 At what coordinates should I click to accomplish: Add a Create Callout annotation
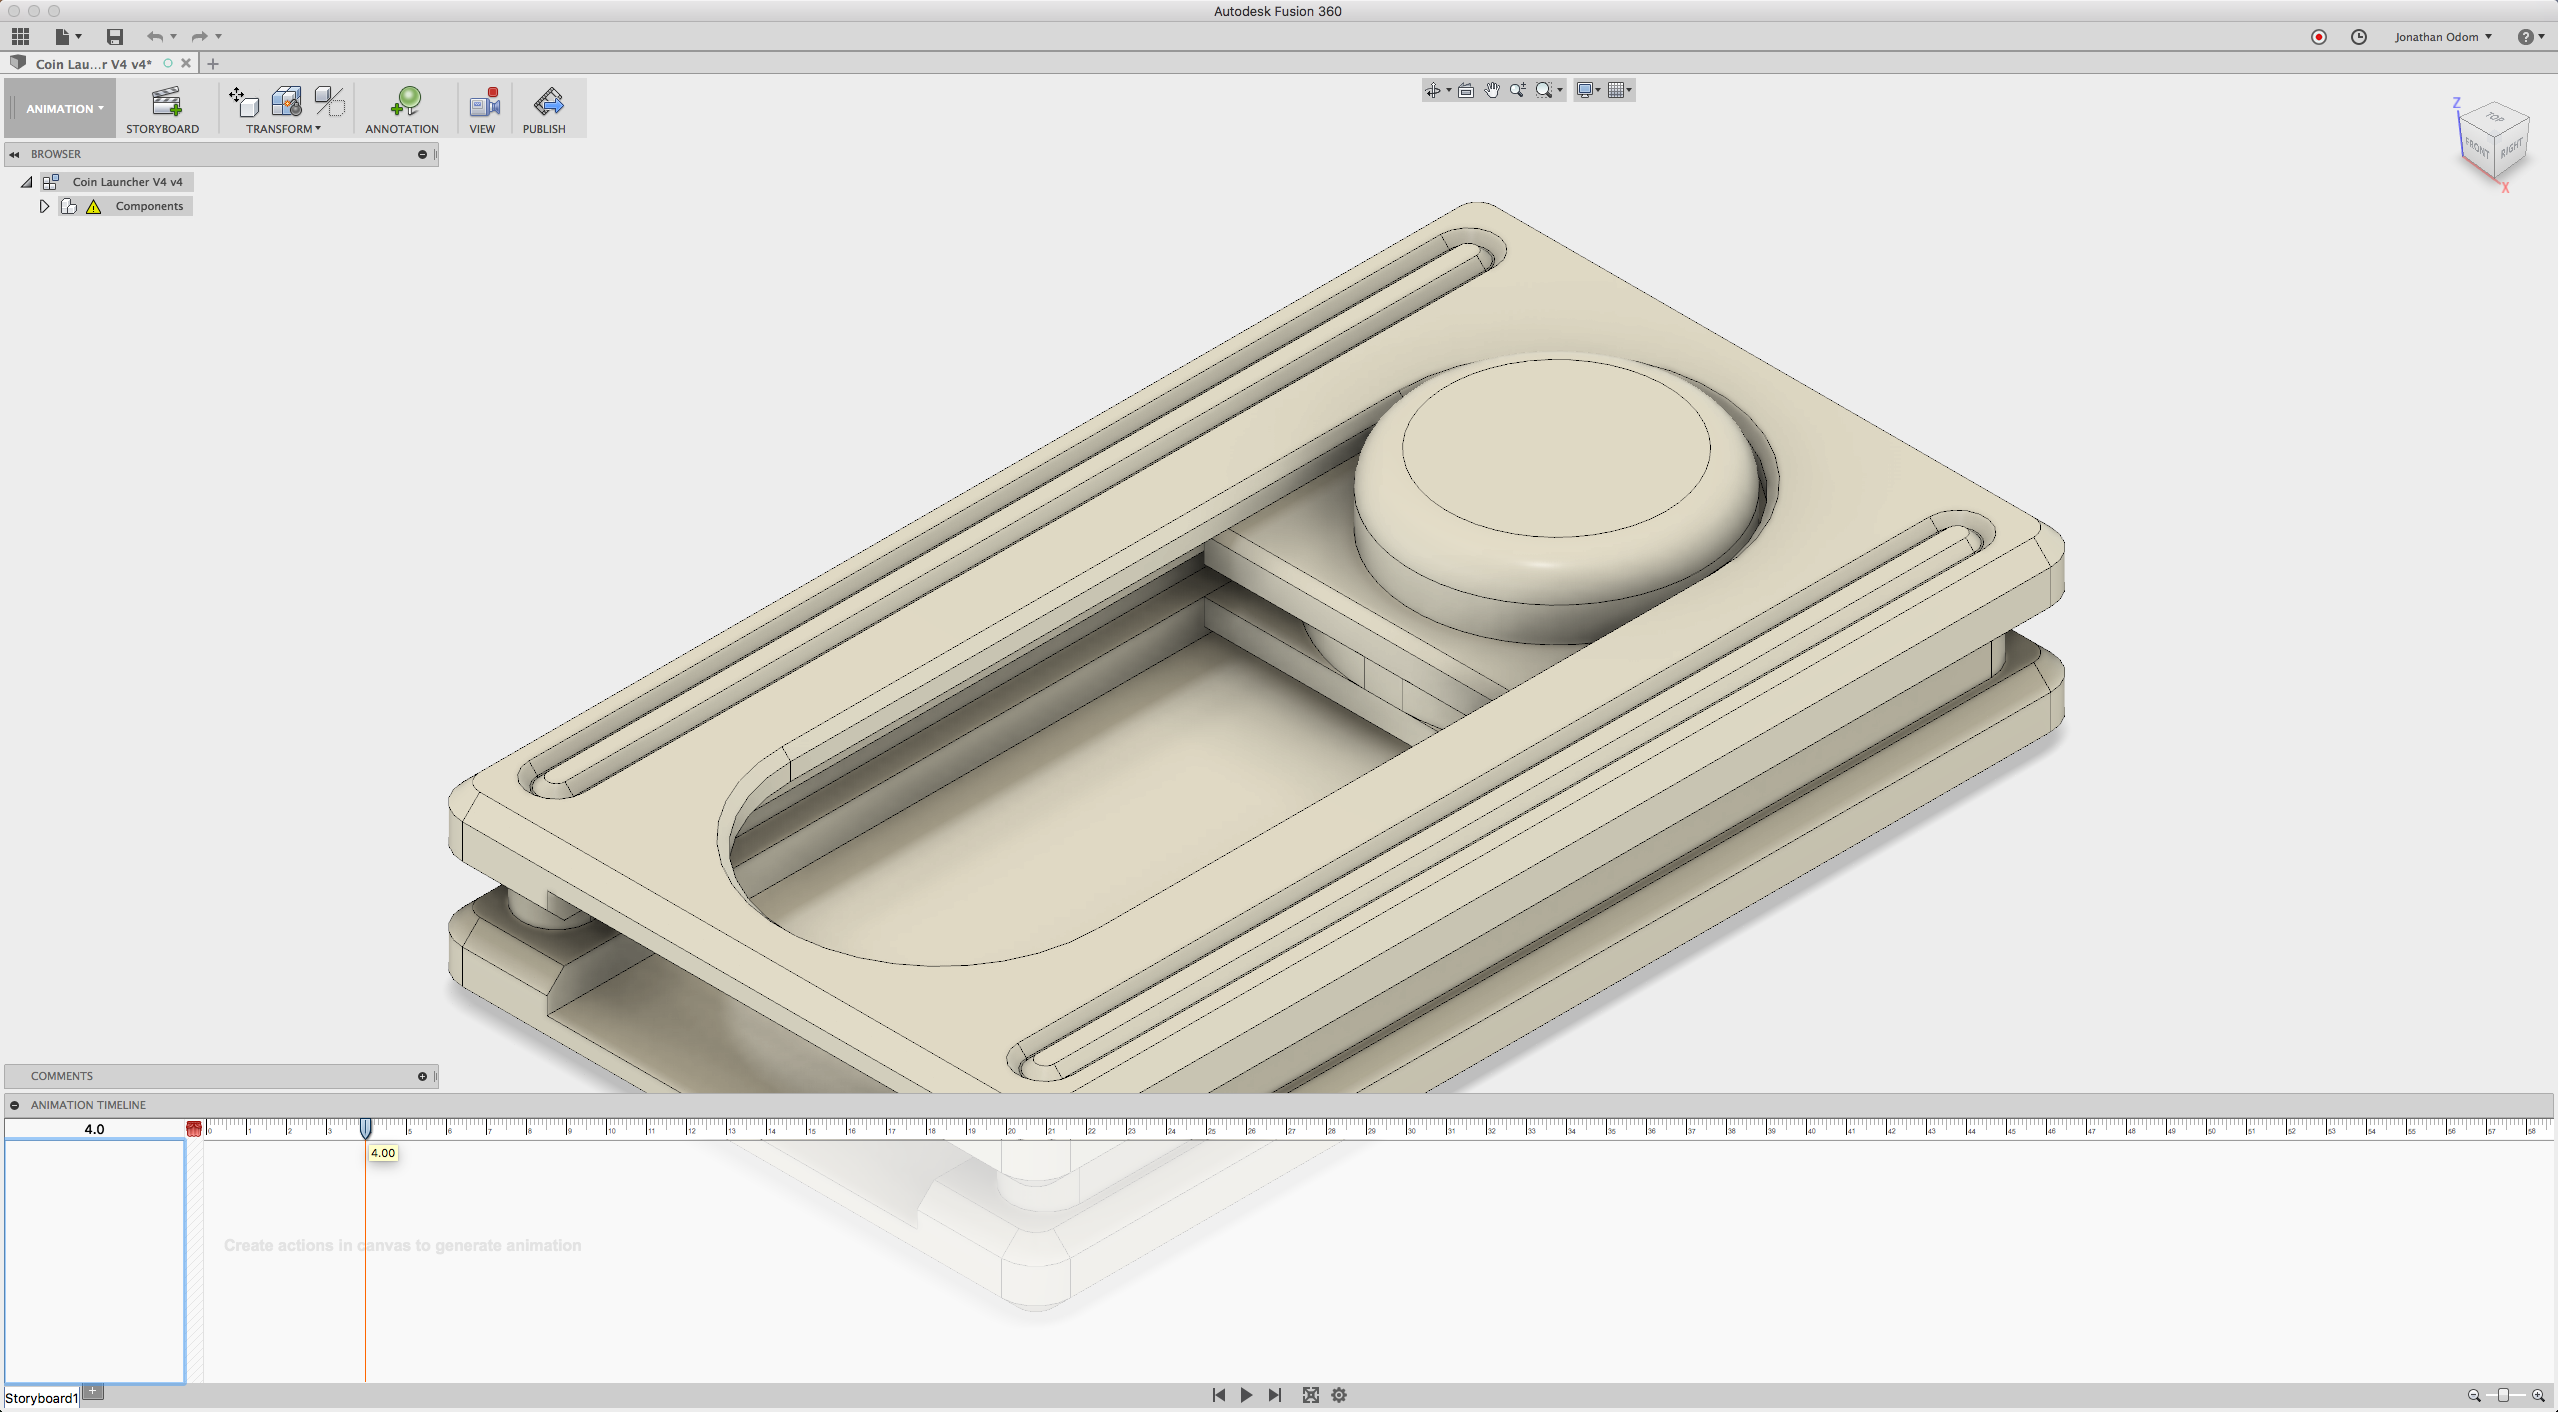(404, 102)
